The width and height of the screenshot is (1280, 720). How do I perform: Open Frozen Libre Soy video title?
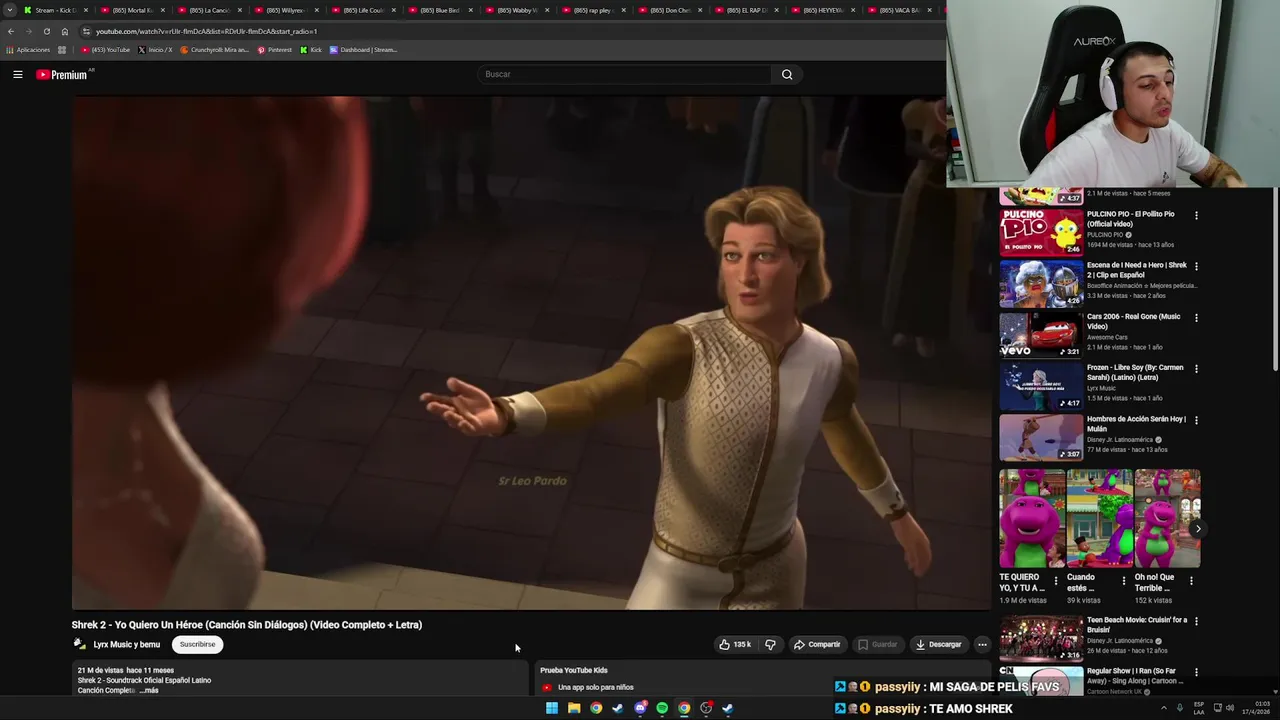coord(1135,372)
